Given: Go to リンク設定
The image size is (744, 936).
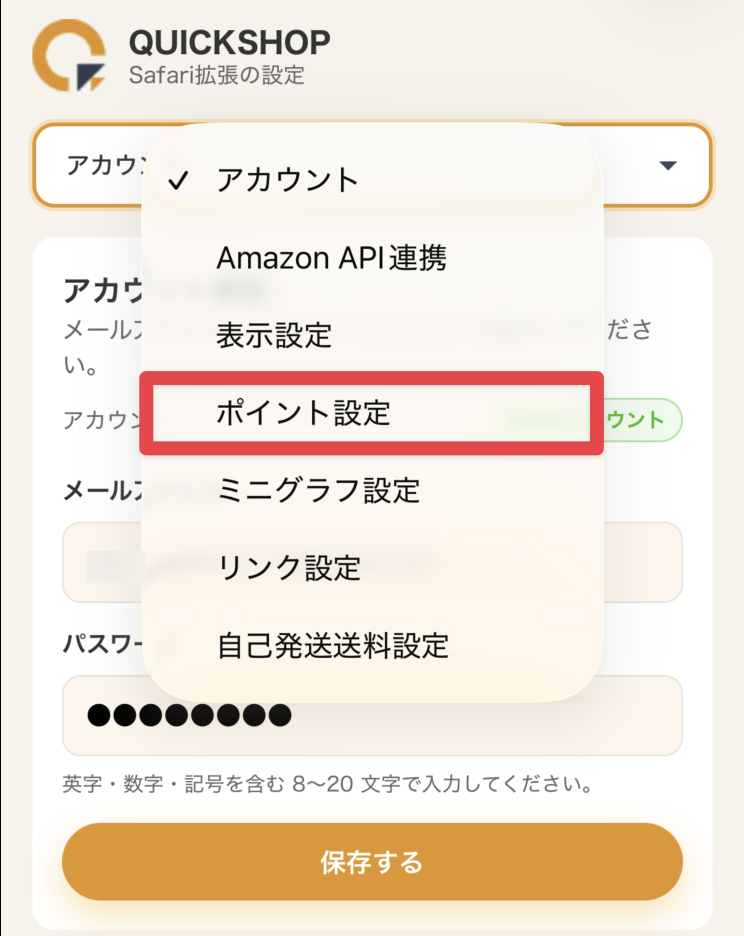Looking at the screenshot, I should [x=288, y=568].
